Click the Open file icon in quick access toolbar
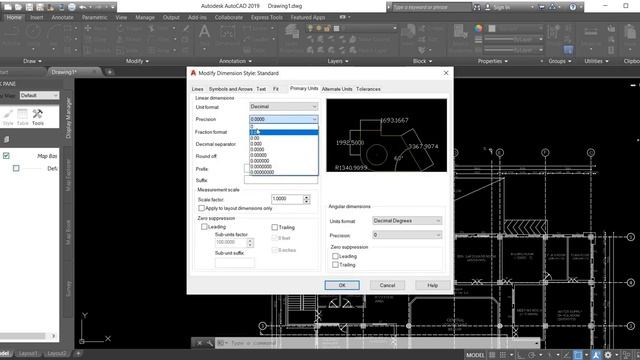This screenshot has width=640, height=360. (18, 7)
